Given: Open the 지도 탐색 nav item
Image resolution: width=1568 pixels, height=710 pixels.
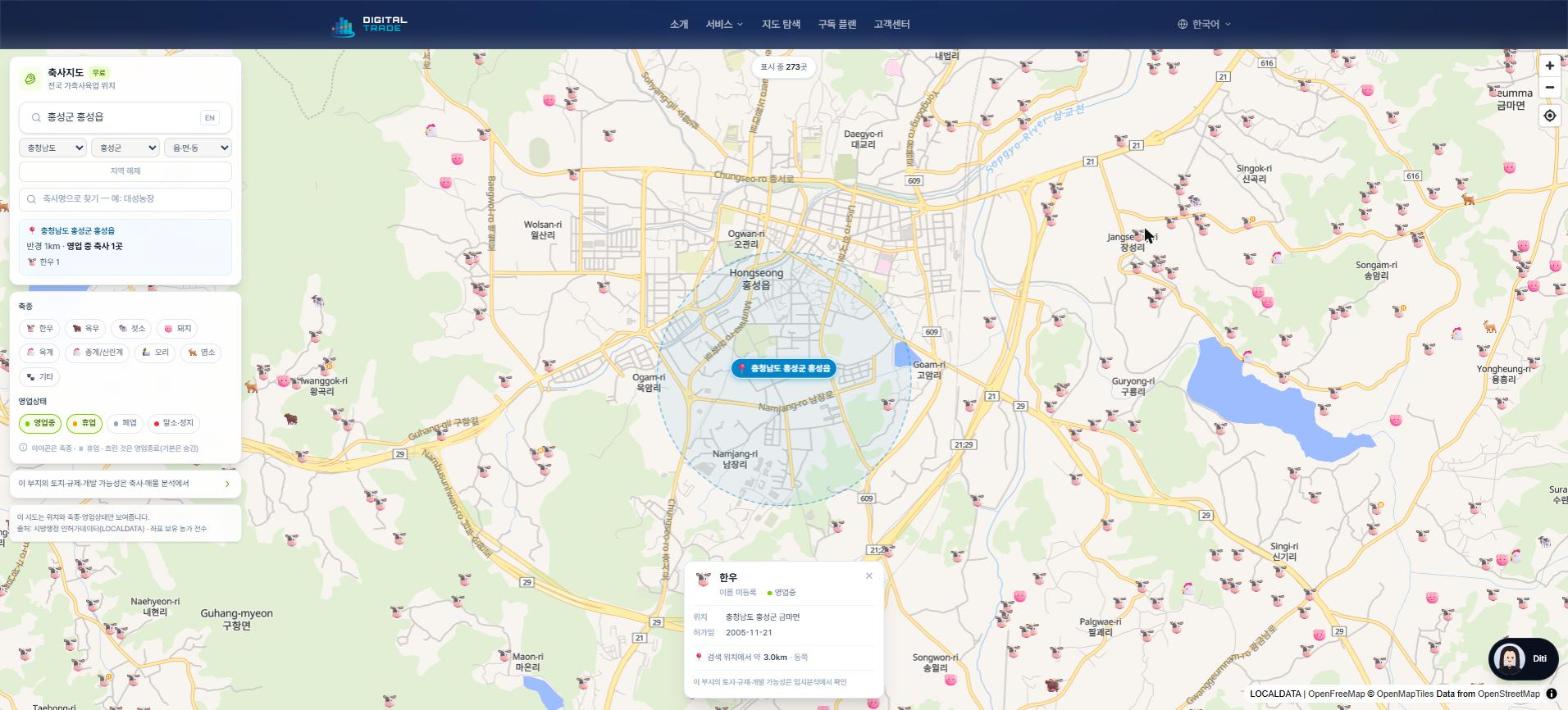Looking at the screenshot, I should pyautogui.click(x=781, y=25).
